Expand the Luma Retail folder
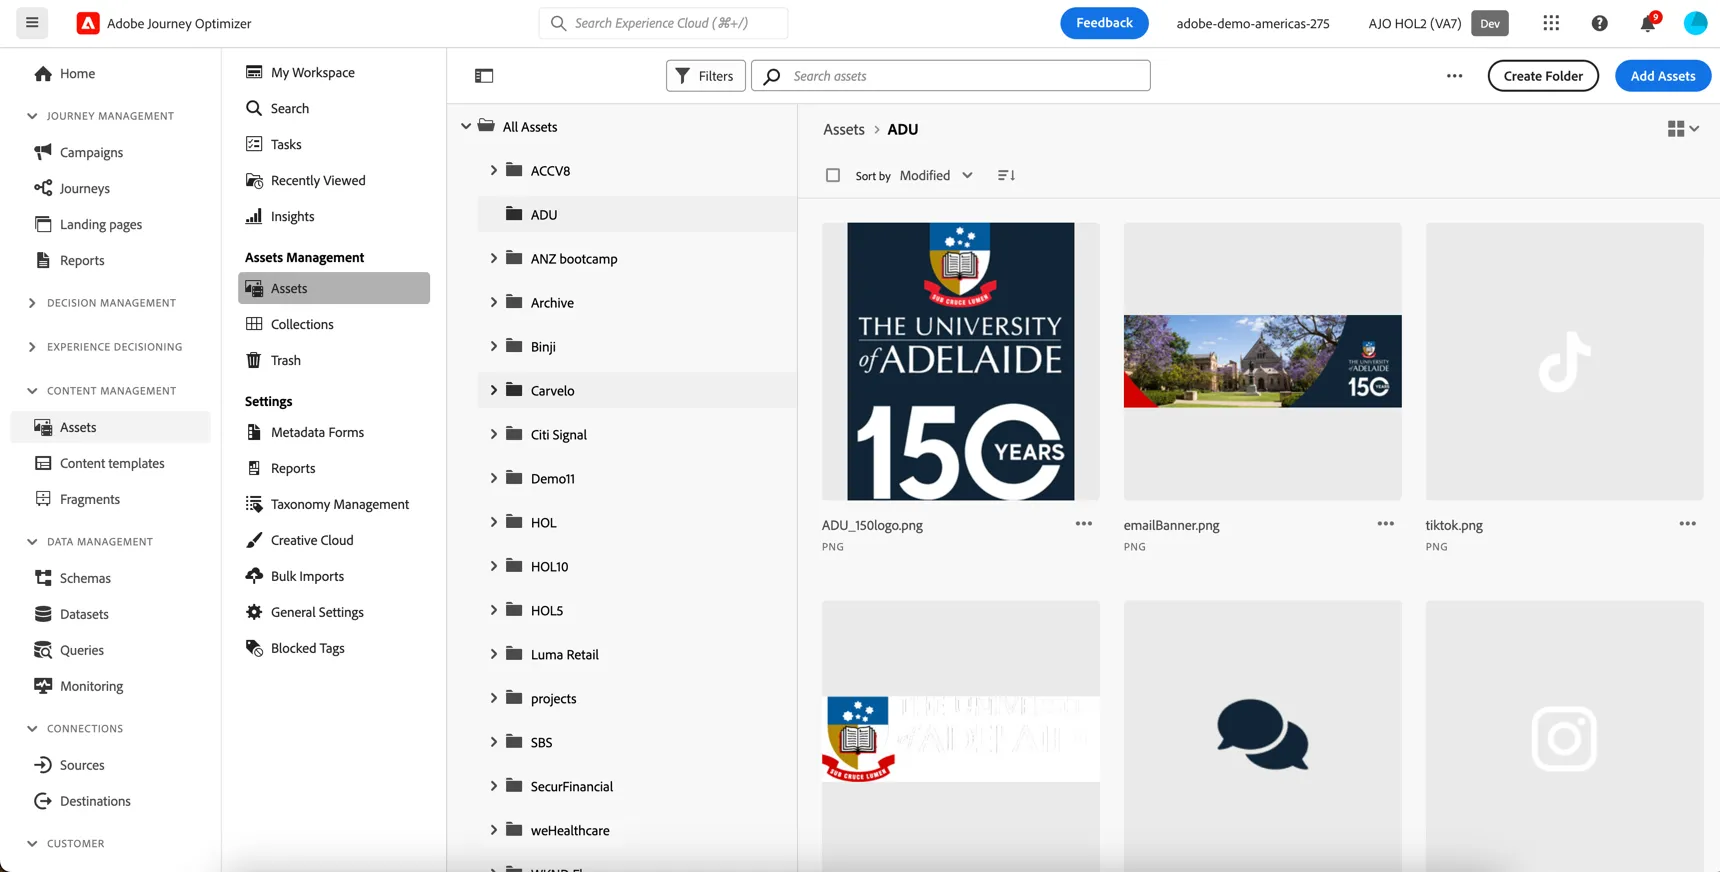Screen dimensions: 1720x872 point(493,654)
